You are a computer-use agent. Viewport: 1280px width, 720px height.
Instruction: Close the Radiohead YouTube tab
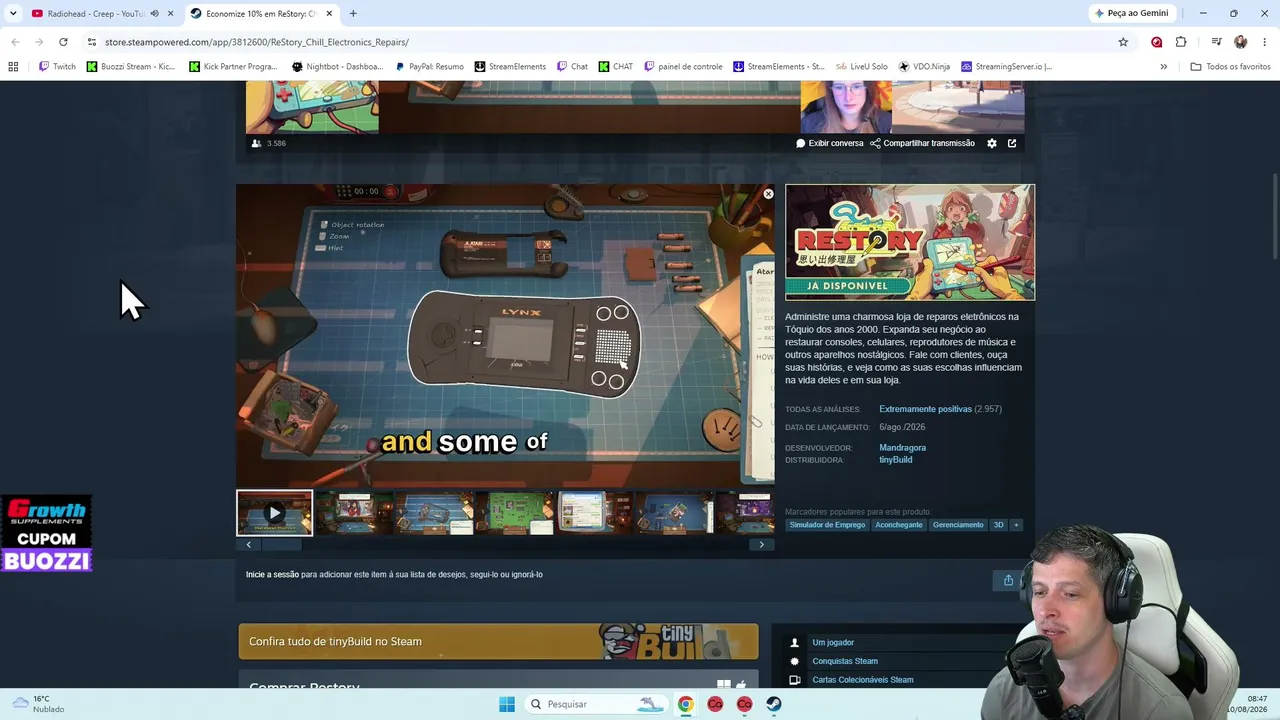[171, 14]
